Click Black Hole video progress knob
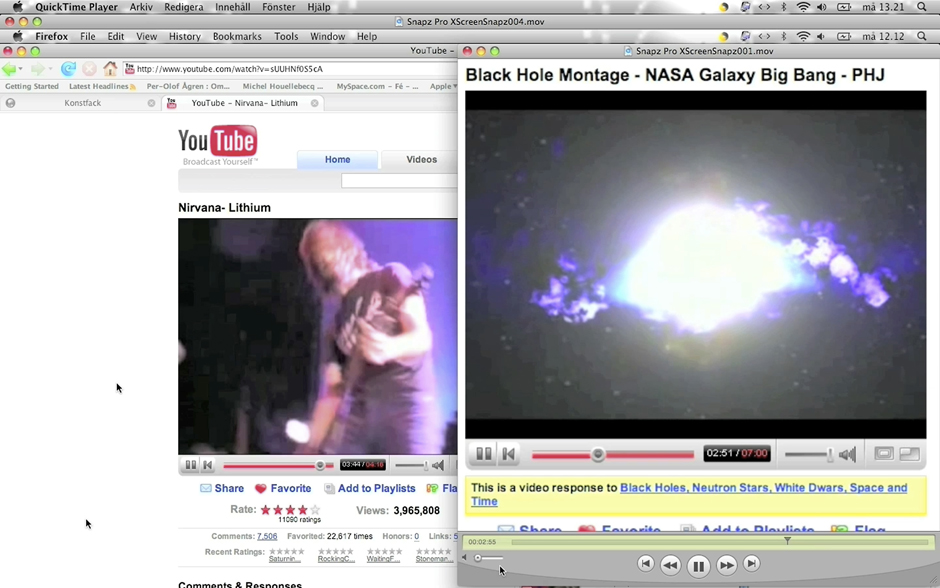Viewport: 940px width, 588px height. (598, 454)
